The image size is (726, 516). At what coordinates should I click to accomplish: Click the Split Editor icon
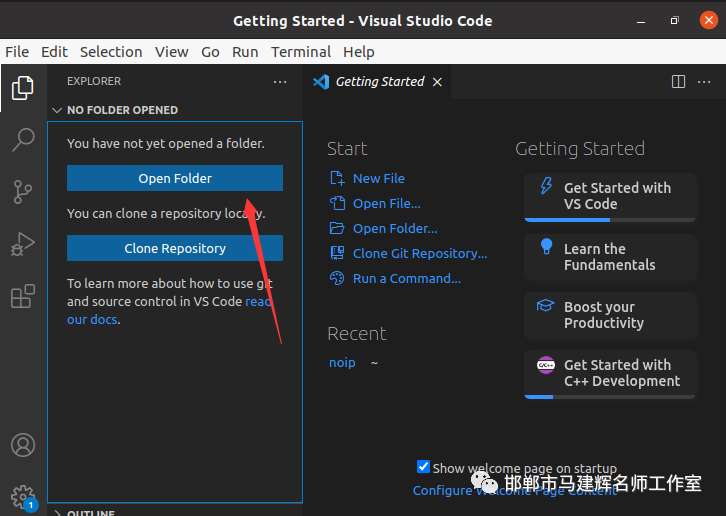point(678,82)
